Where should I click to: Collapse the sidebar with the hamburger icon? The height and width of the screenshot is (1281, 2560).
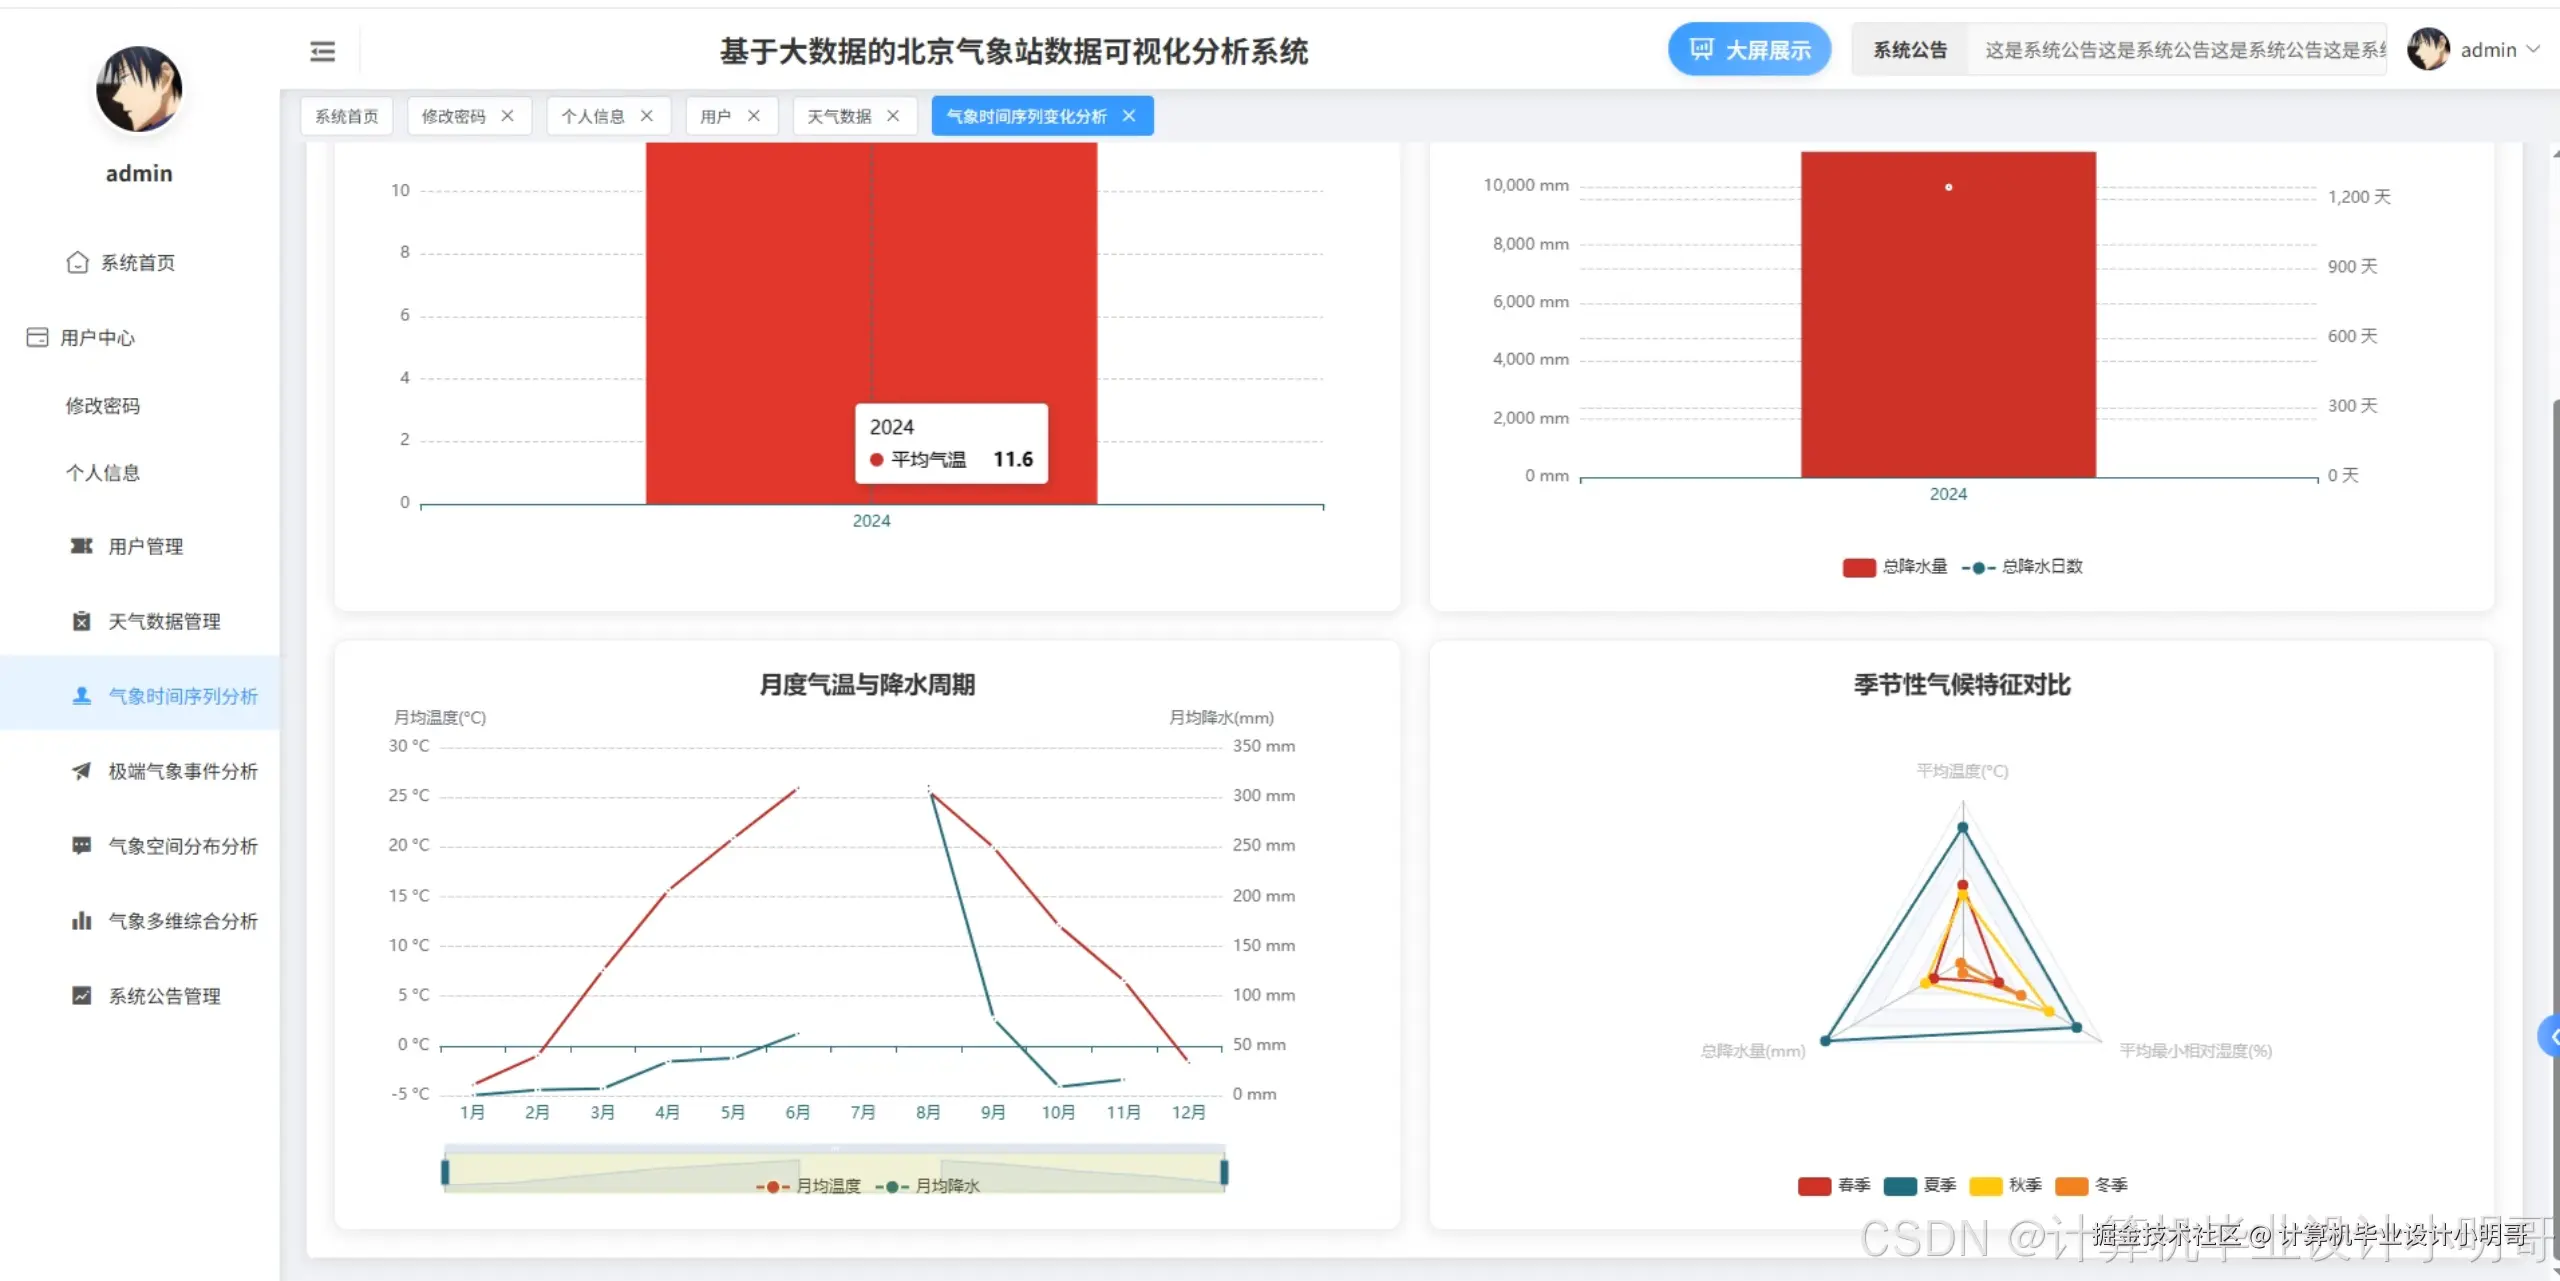click(x=322, y=50)
